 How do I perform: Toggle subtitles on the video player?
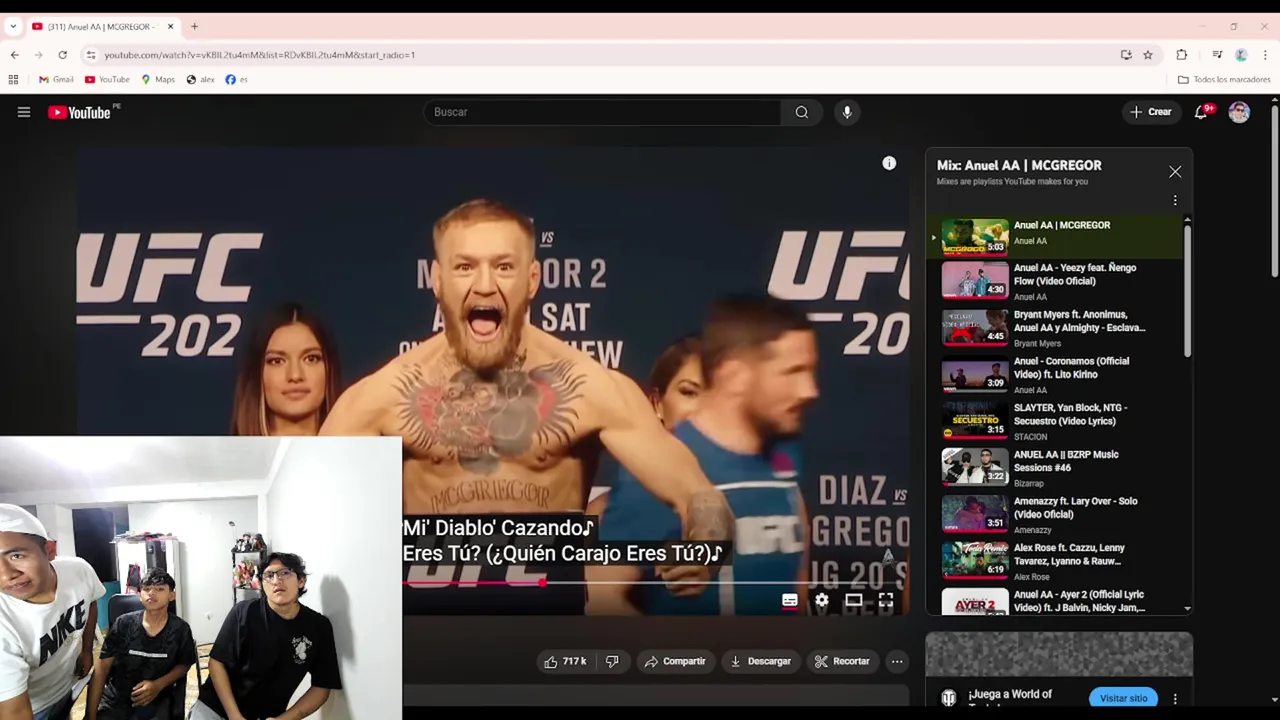click(x=790, y=600)
